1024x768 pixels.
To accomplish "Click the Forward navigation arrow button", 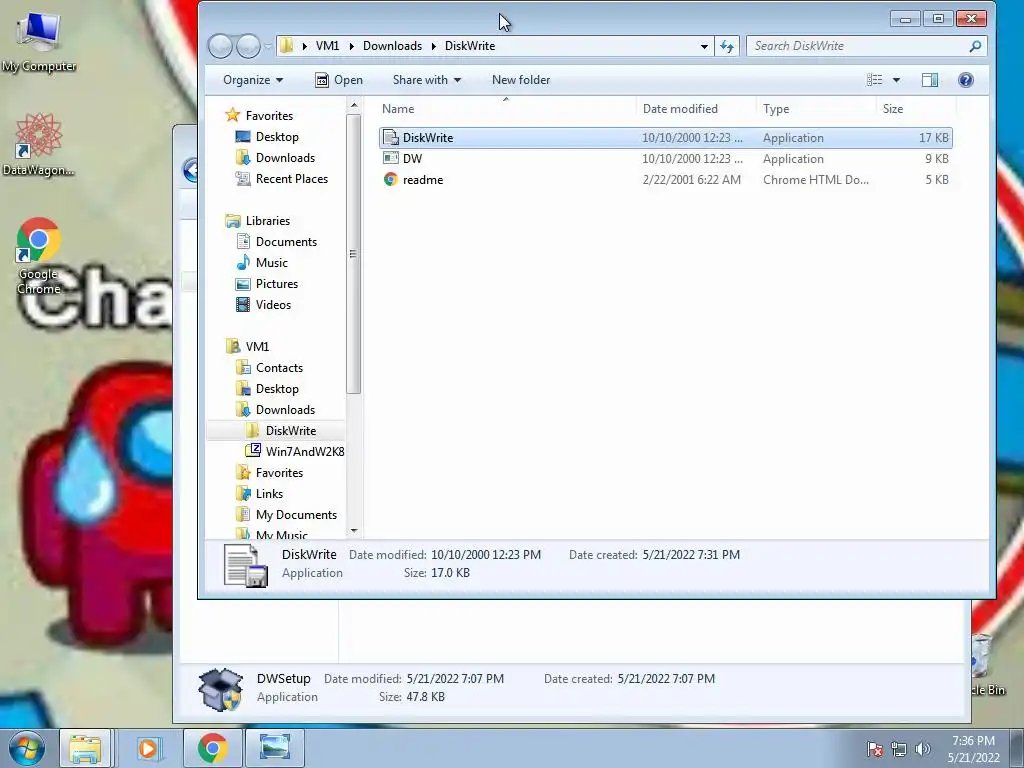I will (248, 46).
